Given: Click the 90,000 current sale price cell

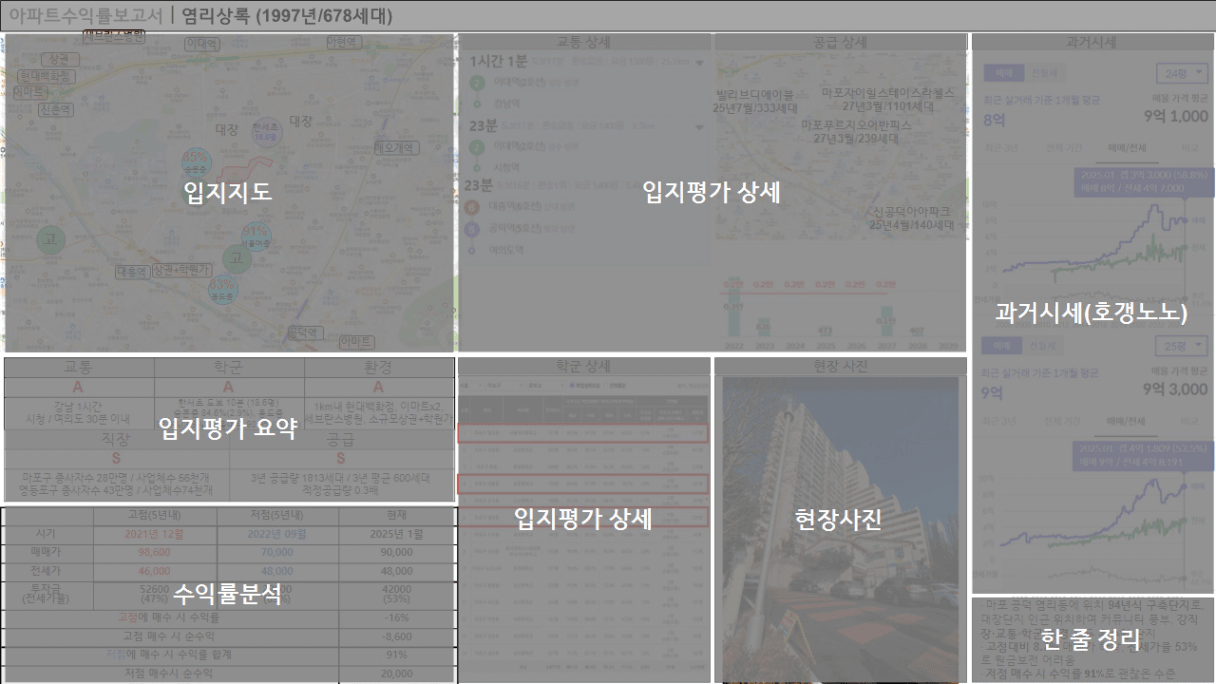Looking at the screenshot, I should click(x=396, y=552).
